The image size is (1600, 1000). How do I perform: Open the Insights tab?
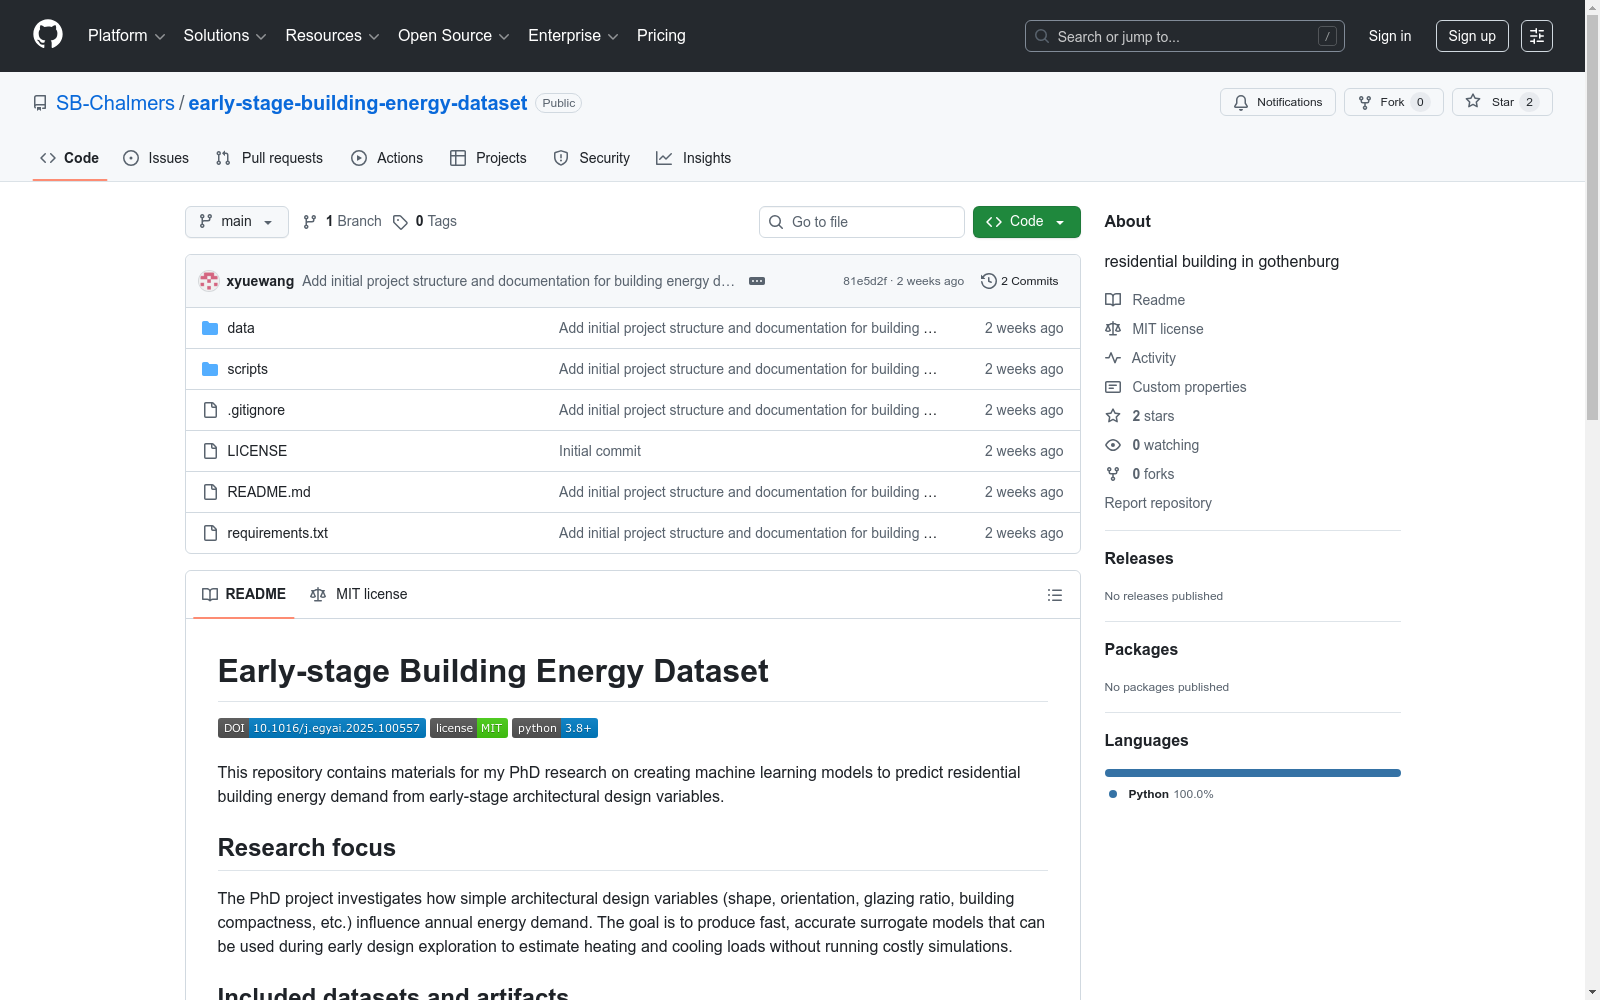[694, 158]
